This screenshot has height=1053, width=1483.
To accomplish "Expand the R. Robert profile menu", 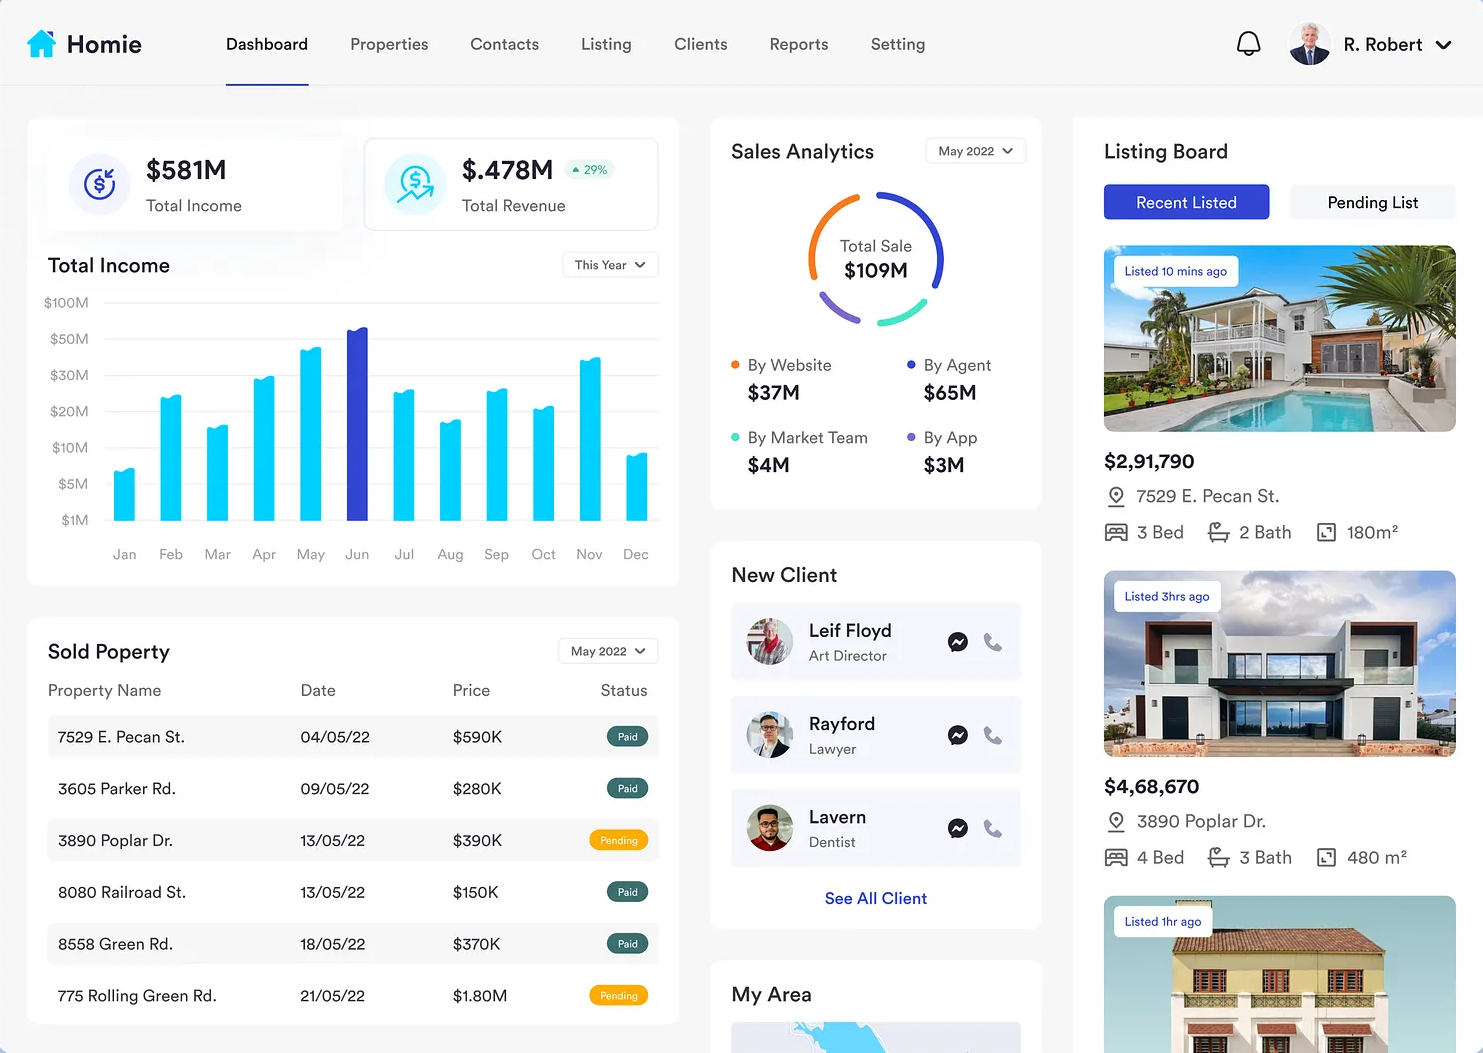I will pos(1443,45).
